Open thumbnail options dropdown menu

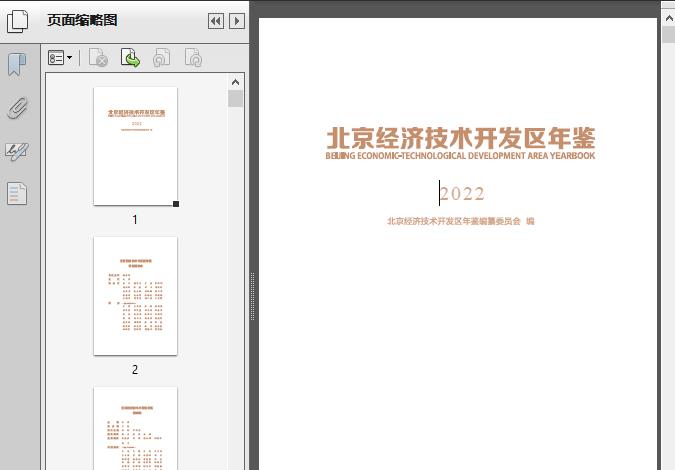tap(60, 58)
